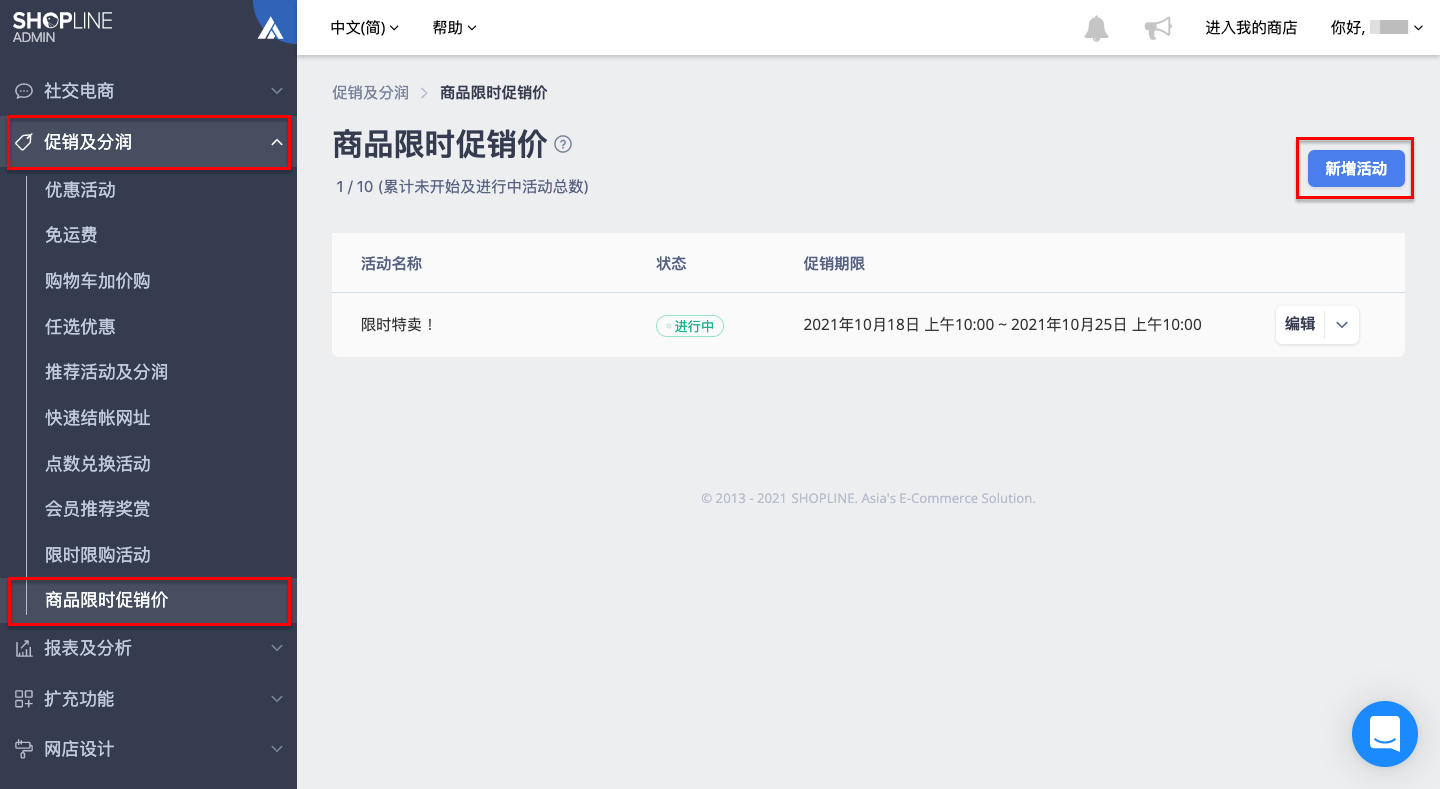Viewport: 1440px width, 789px height.
Task: Click the 商品限时促销价 breadcrumb text
Action: (x=494, y=93)
